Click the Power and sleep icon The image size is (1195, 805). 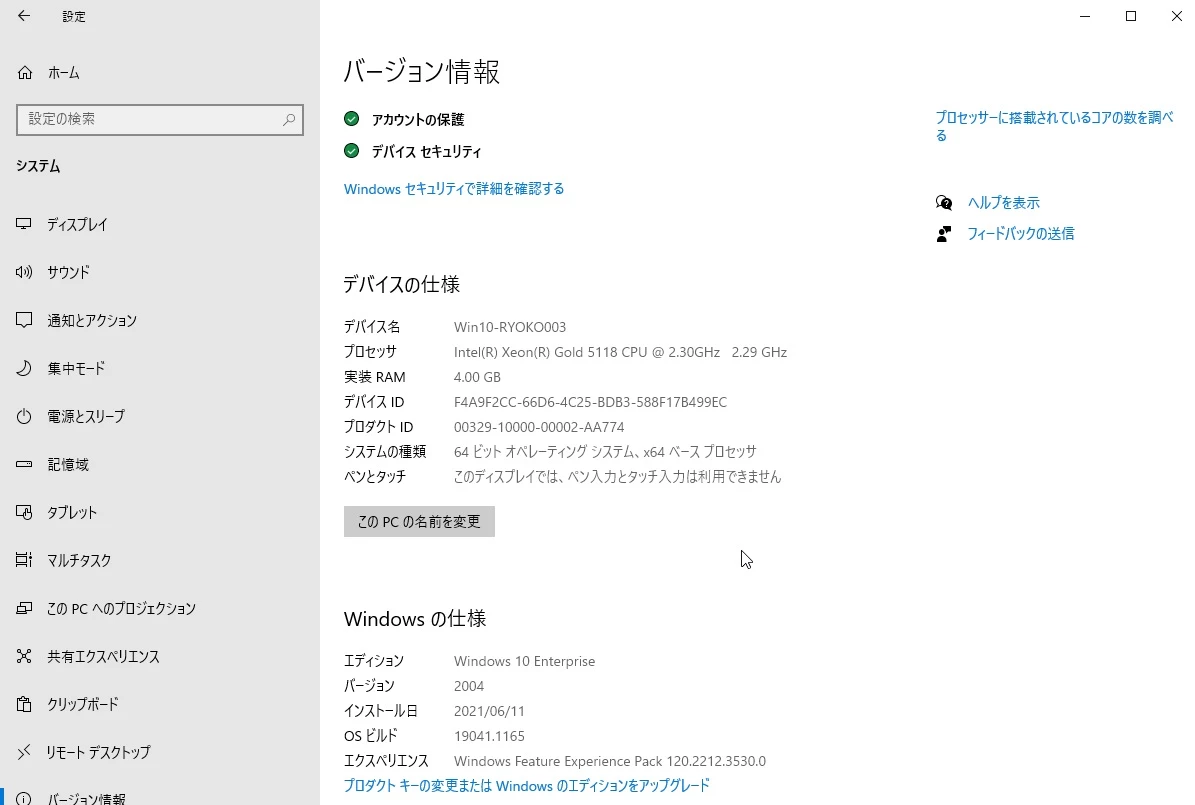pos(24,416)
